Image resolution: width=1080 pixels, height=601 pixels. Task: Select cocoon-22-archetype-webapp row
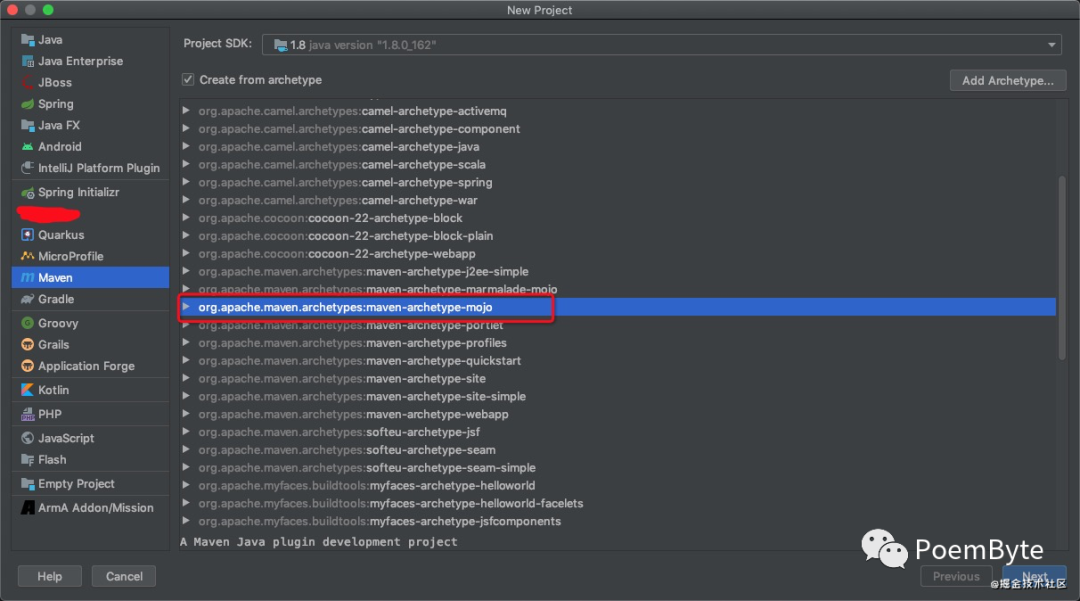point(618,254)
